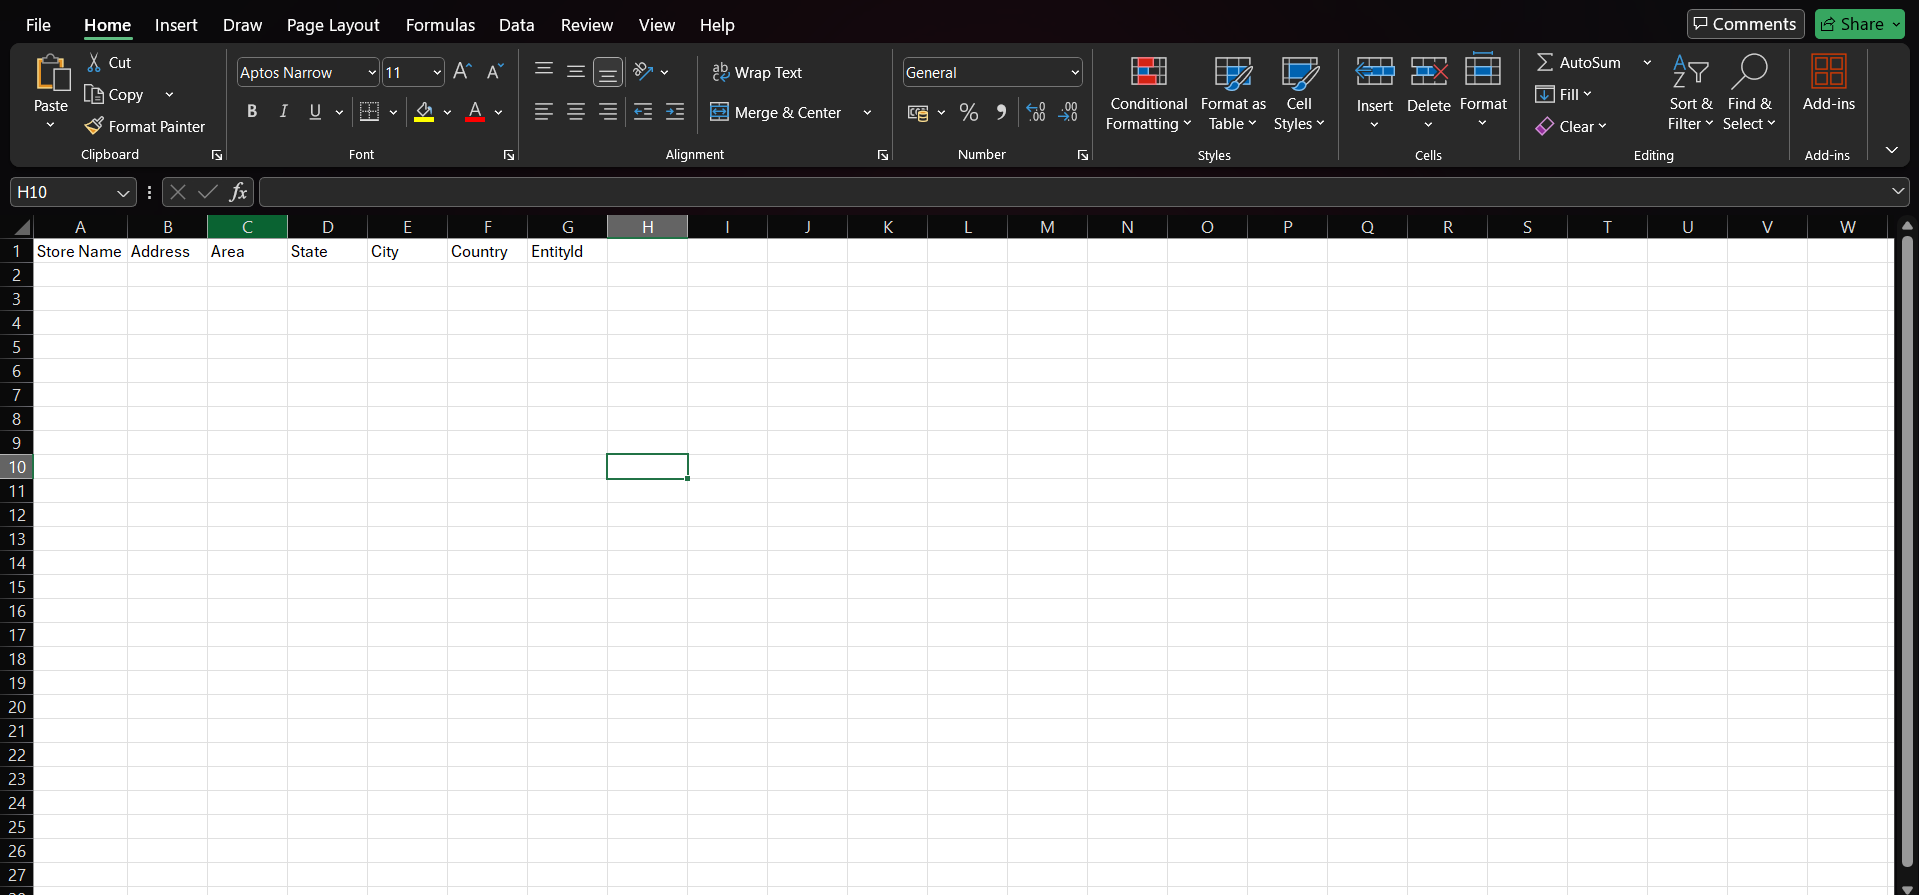Open the Comments pane button

(1745, 24)
